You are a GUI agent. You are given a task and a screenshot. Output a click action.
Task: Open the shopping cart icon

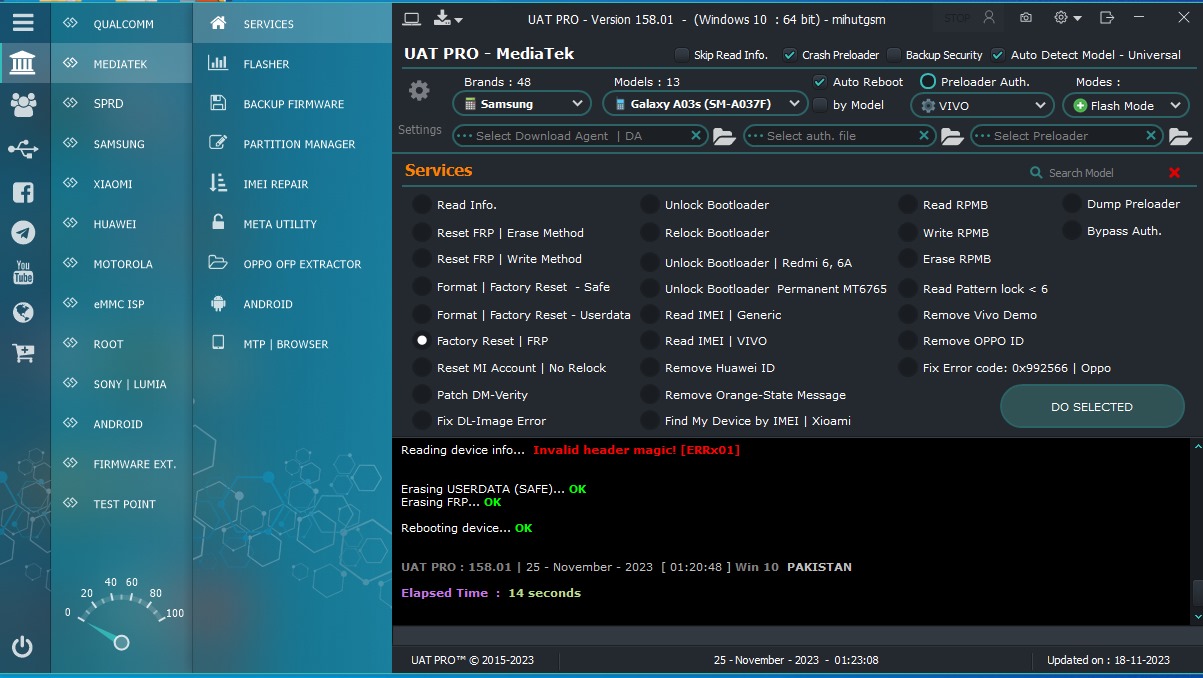pyautogui.click(x=23, y=352)
